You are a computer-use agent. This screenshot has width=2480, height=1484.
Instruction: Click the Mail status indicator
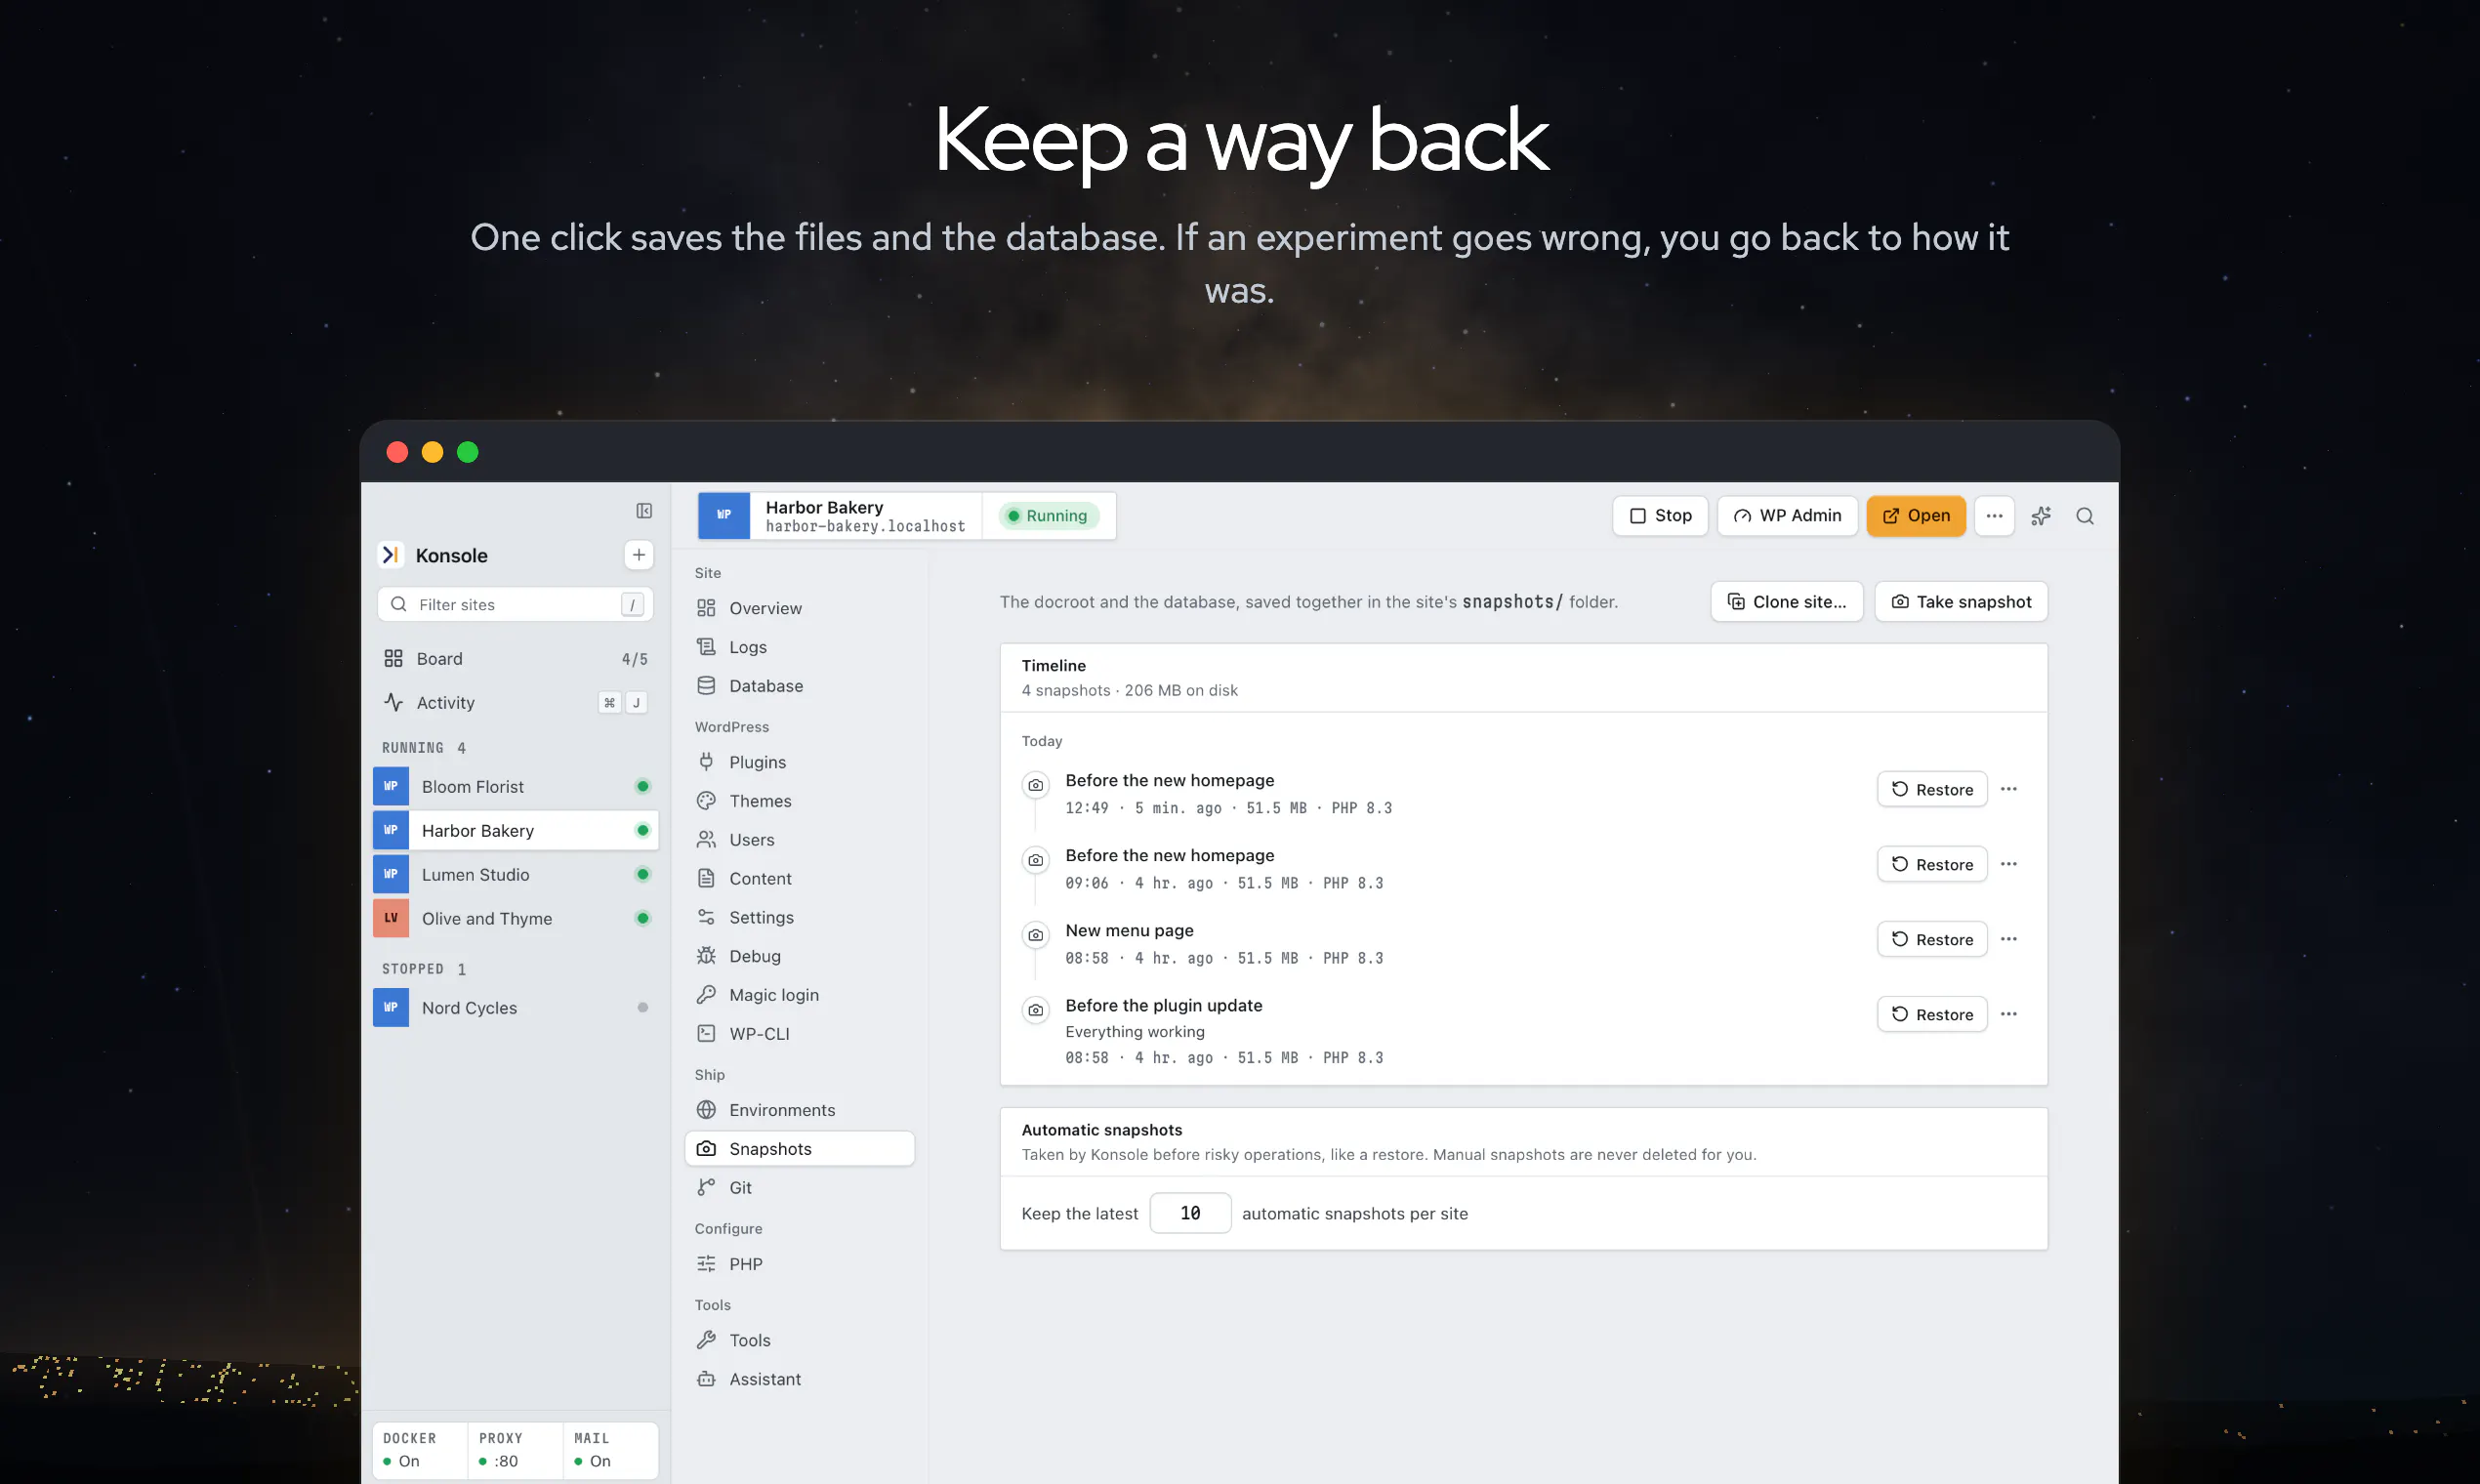point(610,1450)
